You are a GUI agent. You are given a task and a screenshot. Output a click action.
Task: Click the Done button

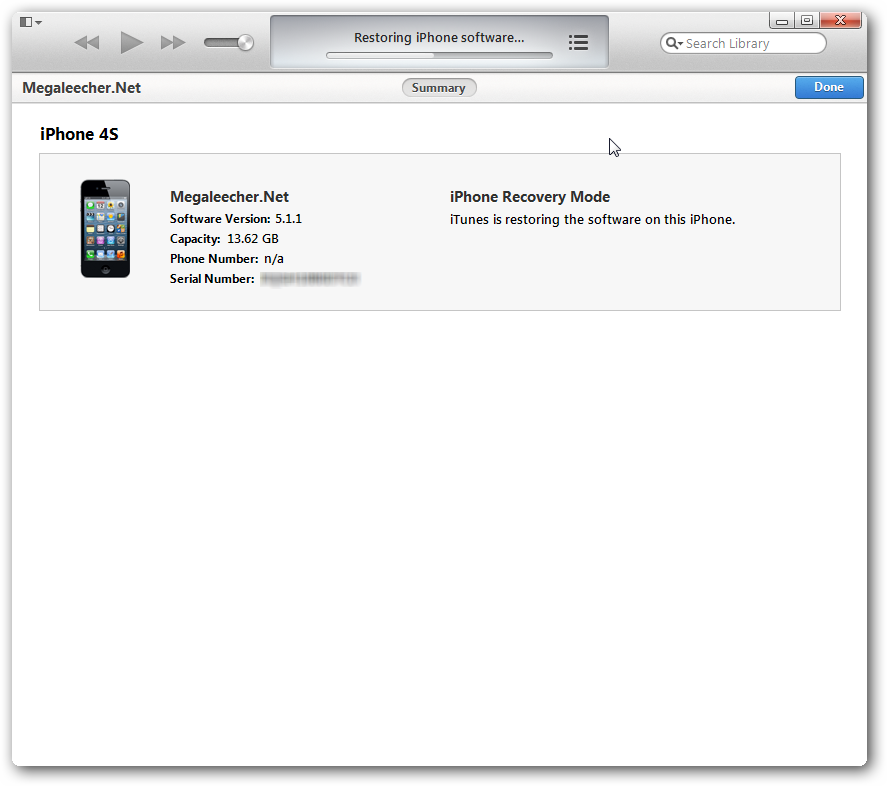pyautogui.click(x=829, y=87)
